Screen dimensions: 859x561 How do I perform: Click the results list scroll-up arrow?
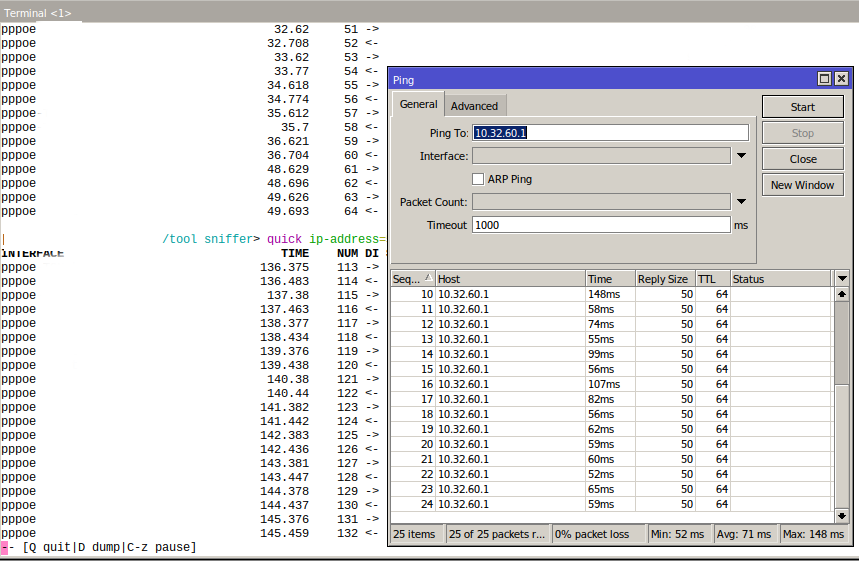[841, 295]
